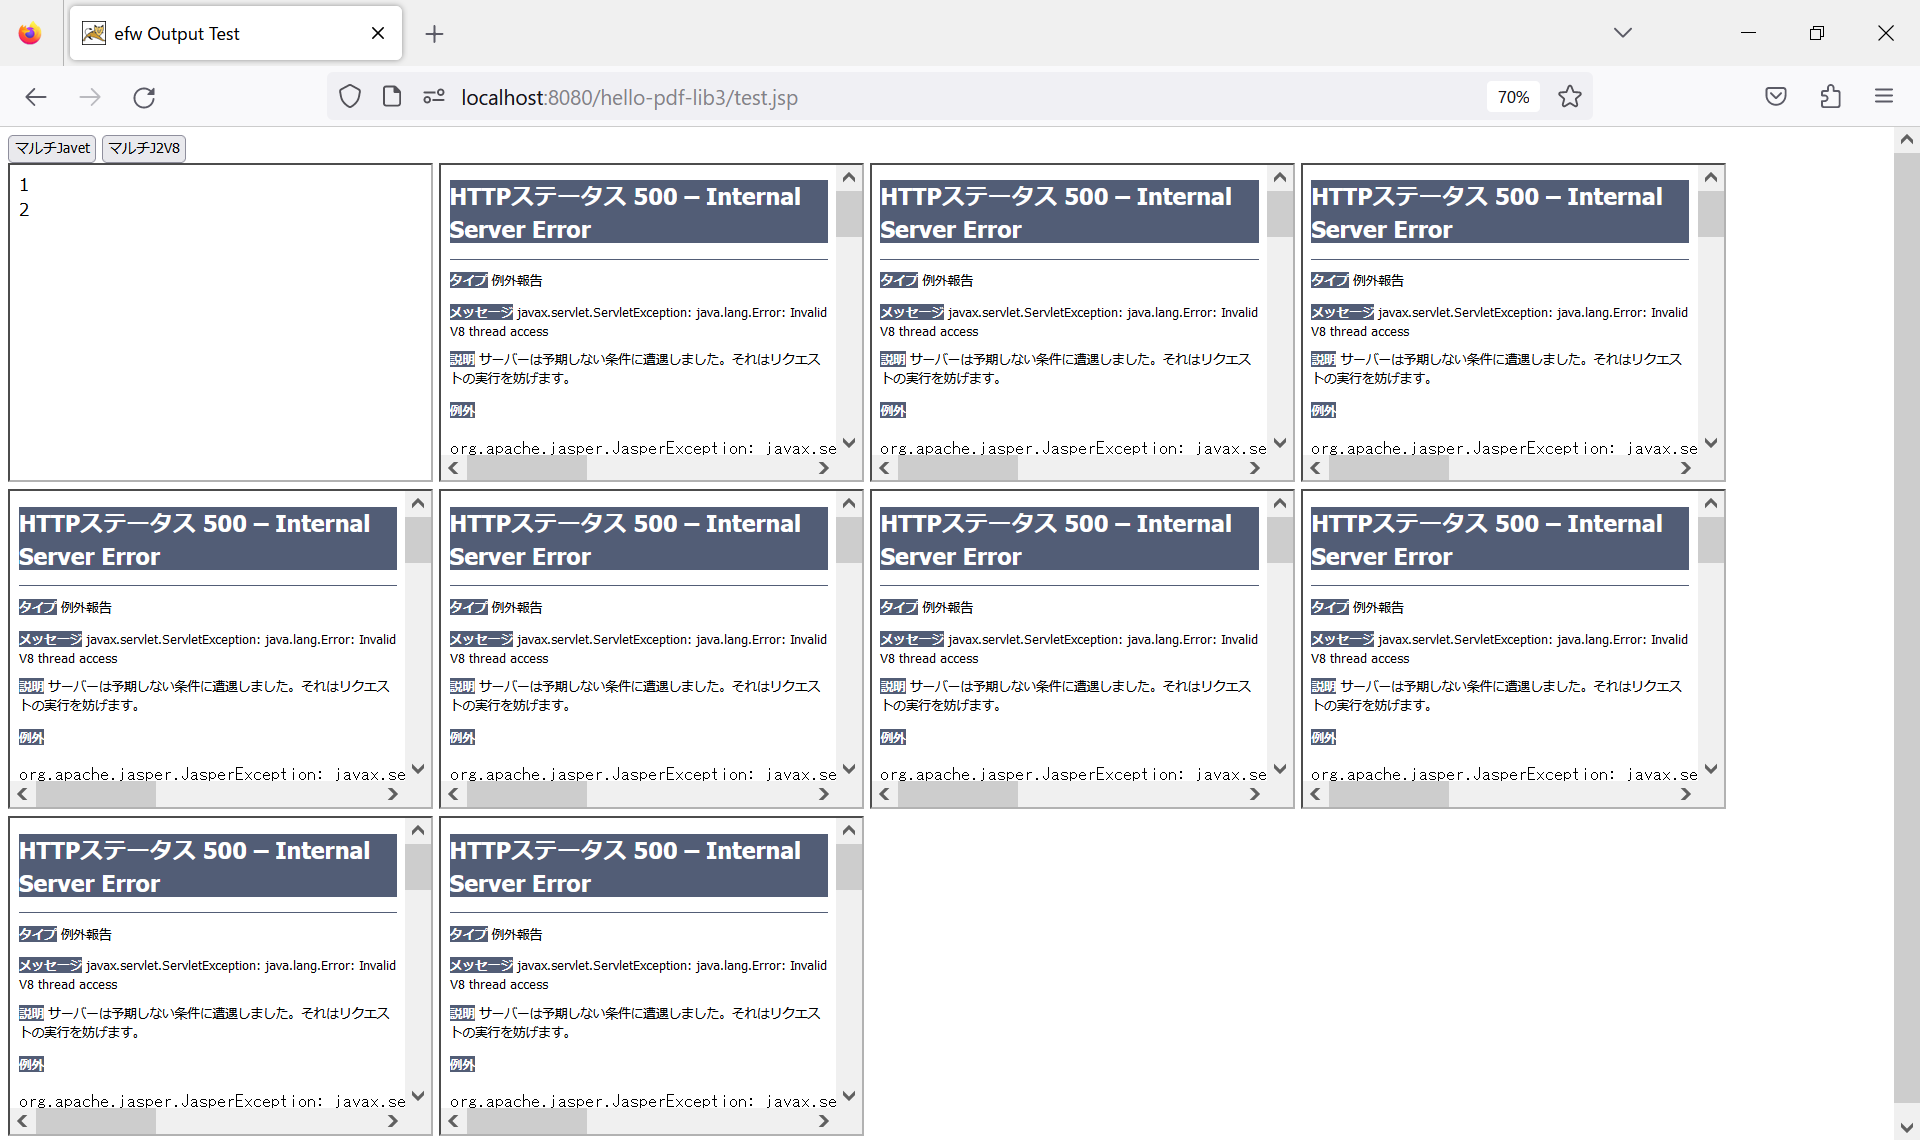
Task: Open a new tab with plus button
Action: 434,34
